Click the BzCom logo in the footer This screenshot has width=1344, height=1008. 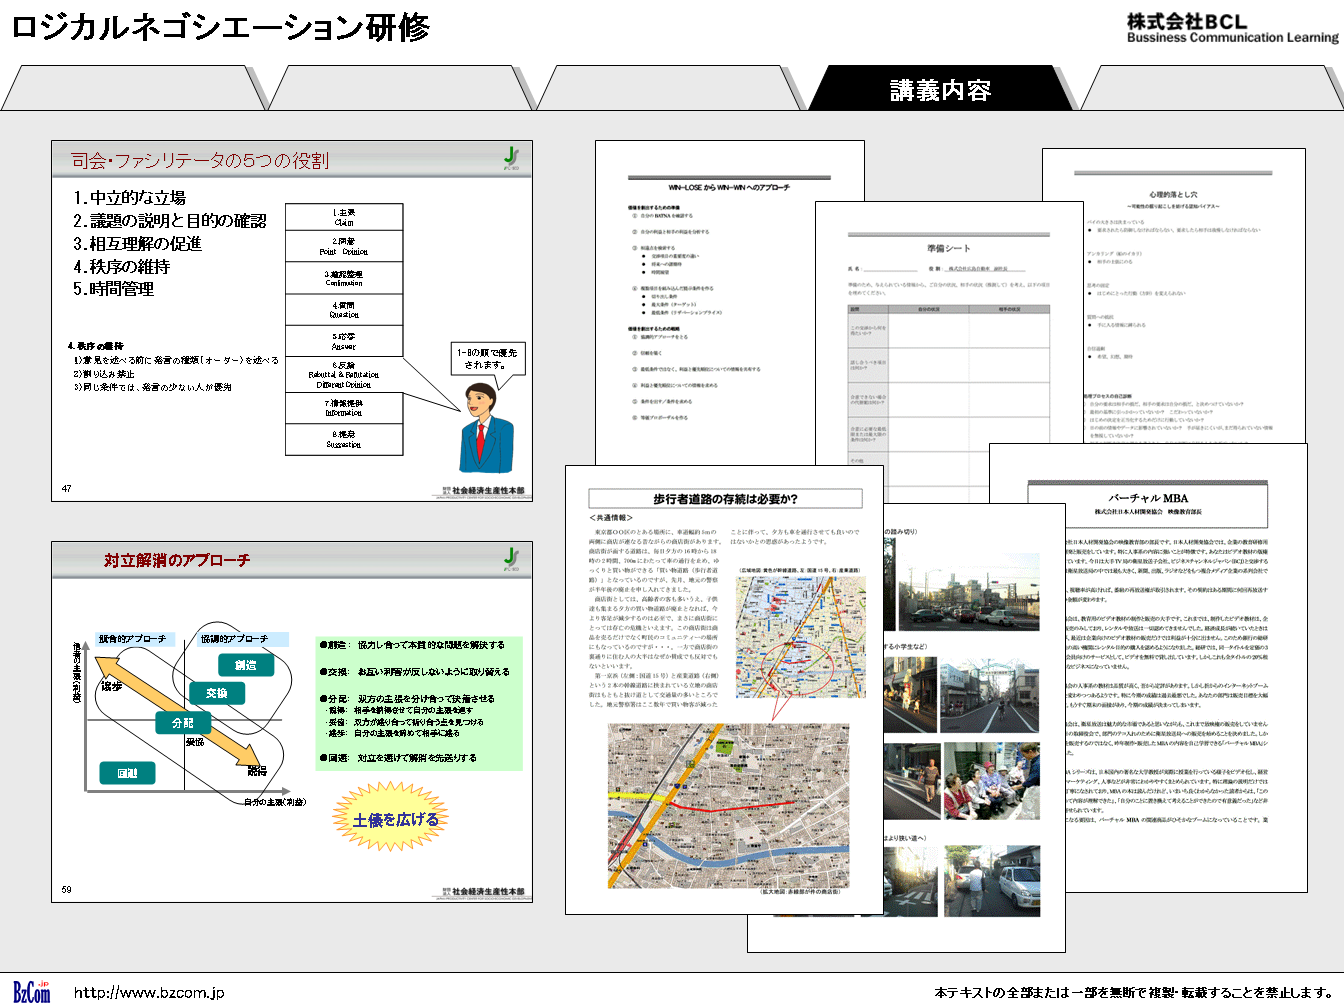[x=32, y=991]
